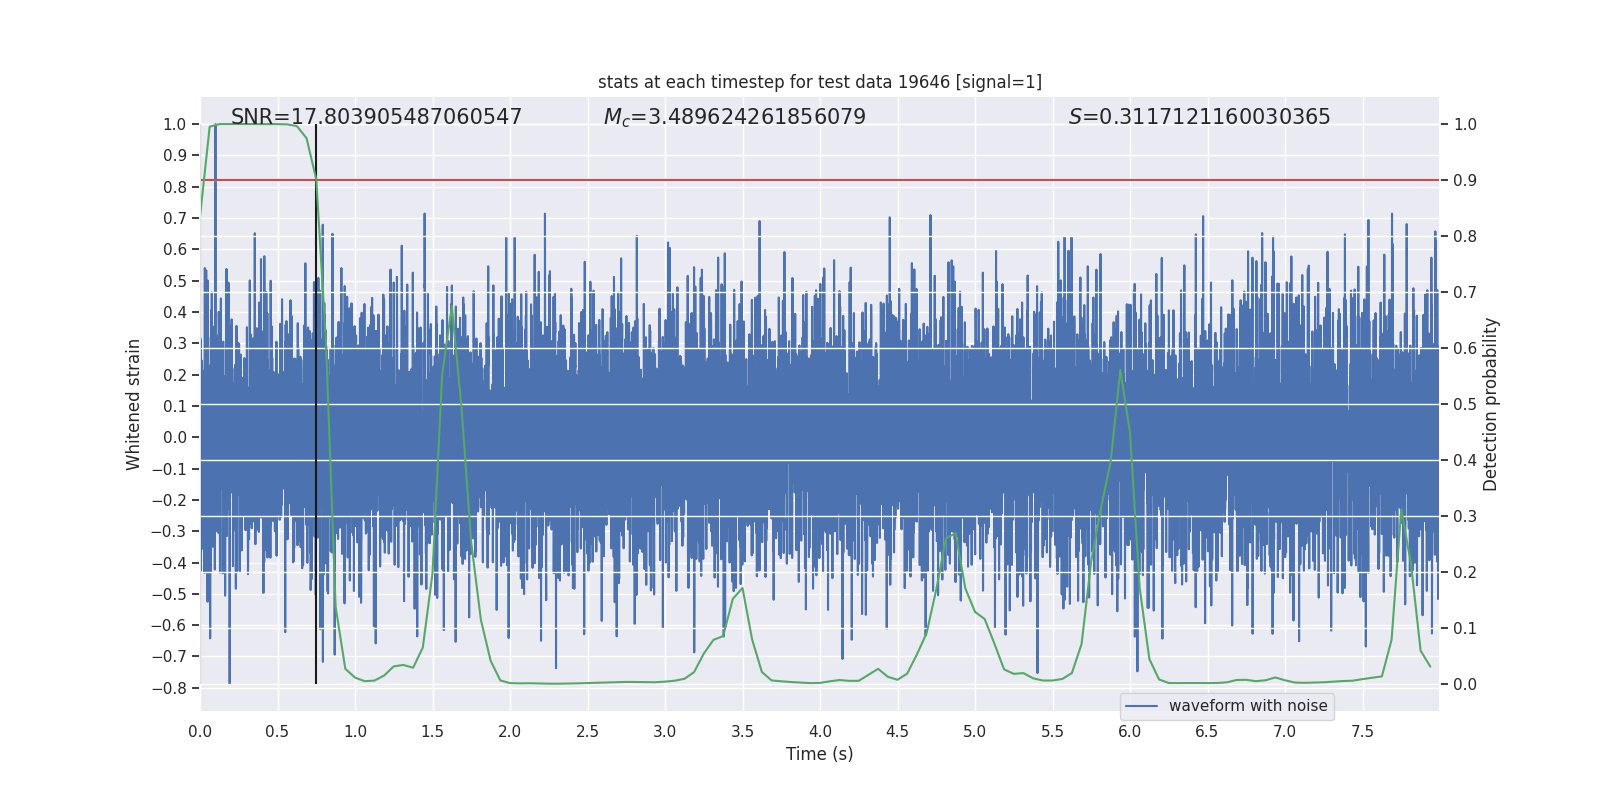Click the "Time (s)" x-axis label

click(x=819, y=754)
